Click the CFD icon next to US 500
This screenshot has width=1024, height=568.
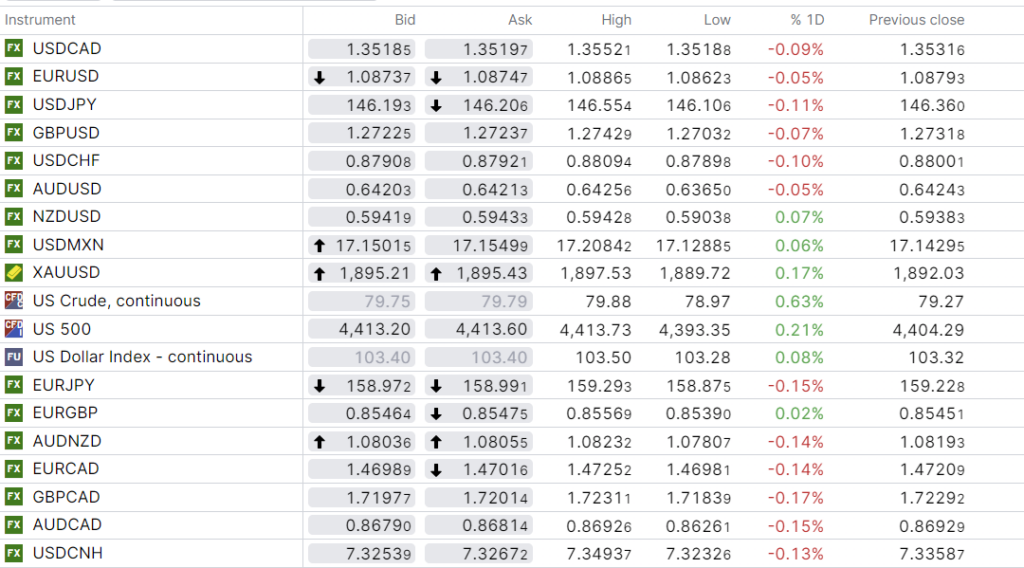[x=14, y=329]
